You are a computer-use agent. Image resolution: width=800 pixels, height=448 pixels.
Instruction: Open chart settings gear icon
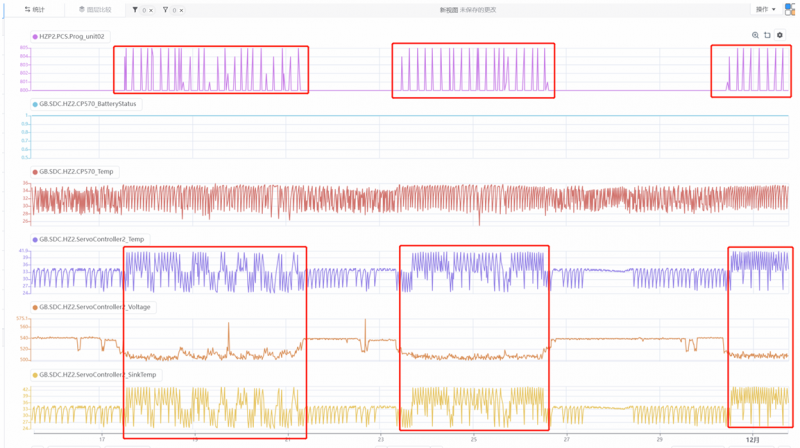(x=780, y=35)
